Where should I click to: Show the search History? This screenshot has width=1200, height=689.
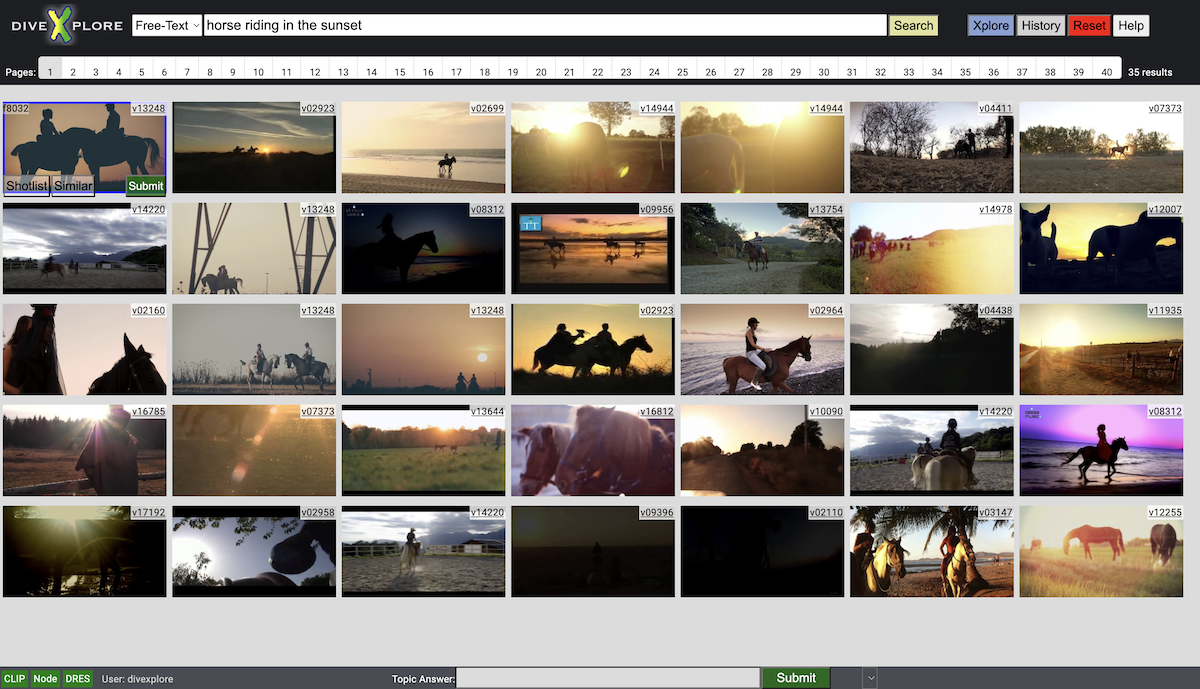(1040, 26)
